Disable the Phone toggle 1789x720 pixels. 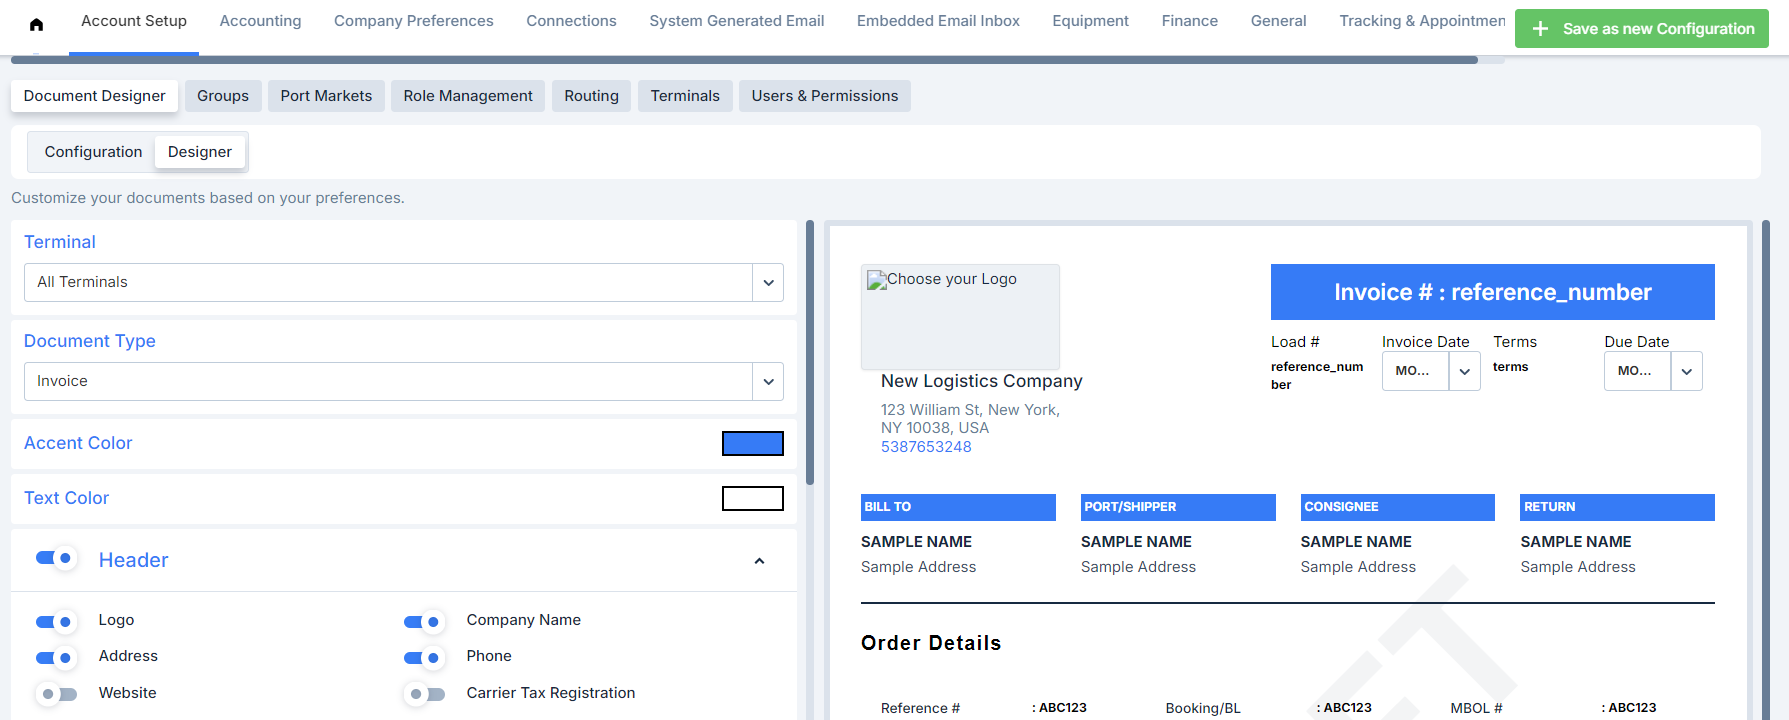[x=423, y=657]
